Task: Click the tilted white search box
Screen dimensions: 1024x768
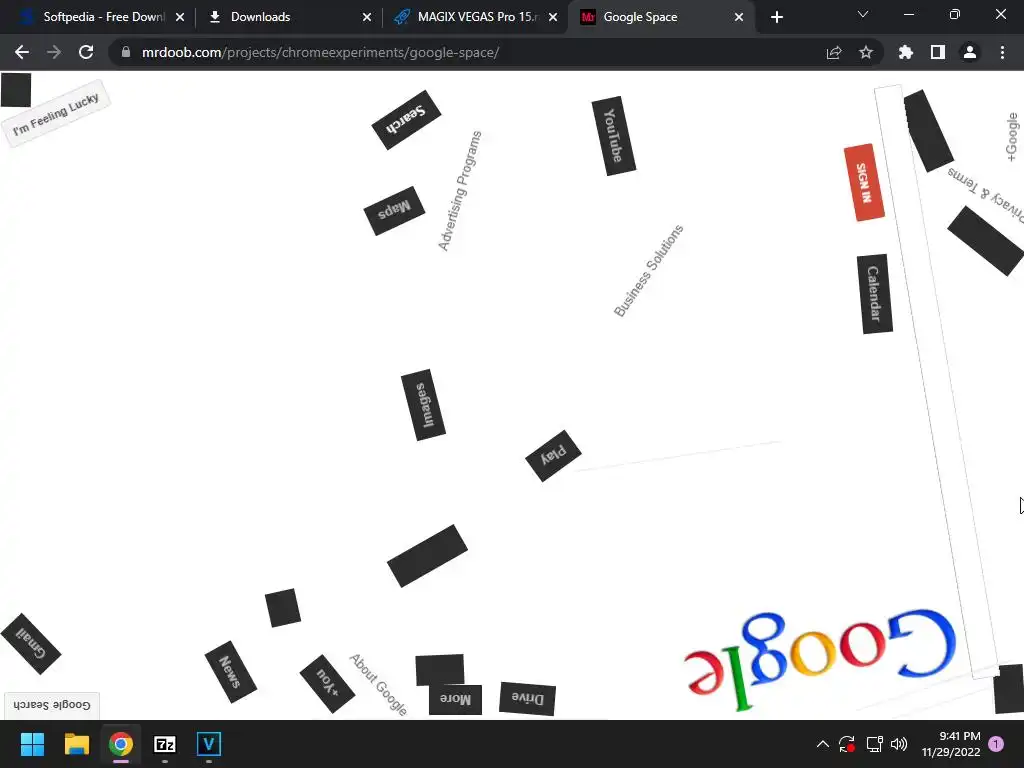Action: pyautogui.click(x=936, y=382)
